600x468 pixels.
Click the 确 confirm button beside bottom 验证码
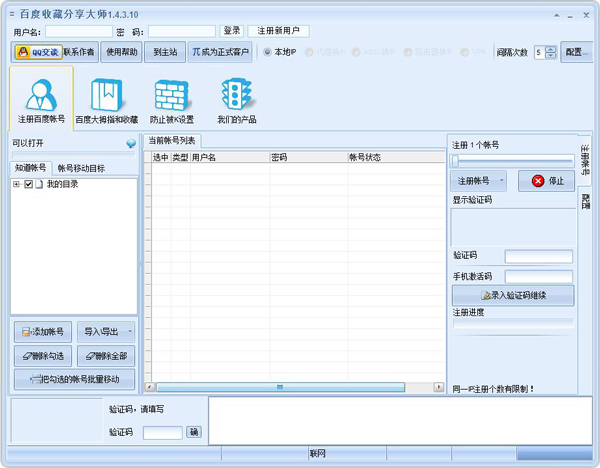pos(194,432)
